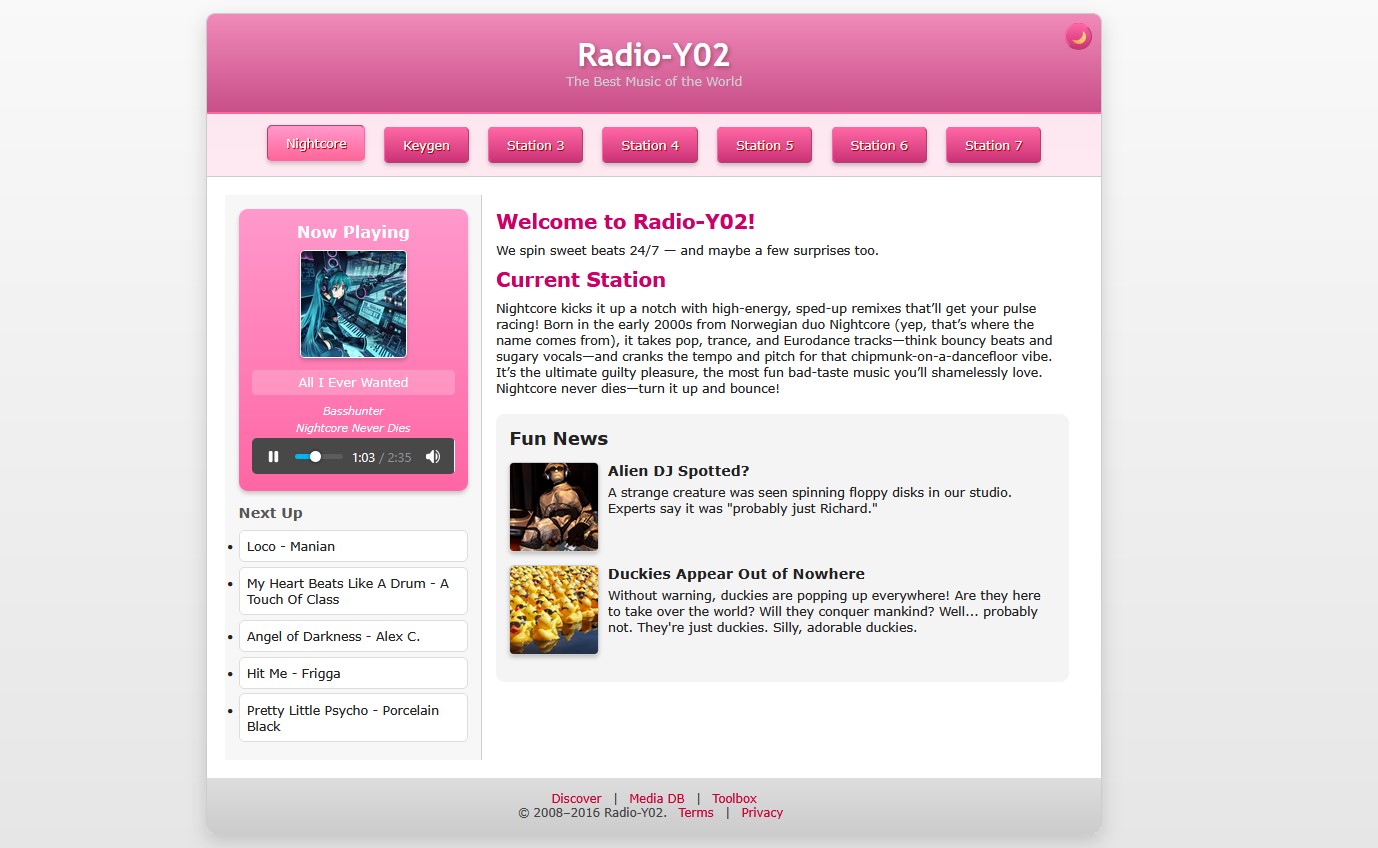1378x848 pixels.
Task: Open the Discover link in the footer
Action: (576, 798)
